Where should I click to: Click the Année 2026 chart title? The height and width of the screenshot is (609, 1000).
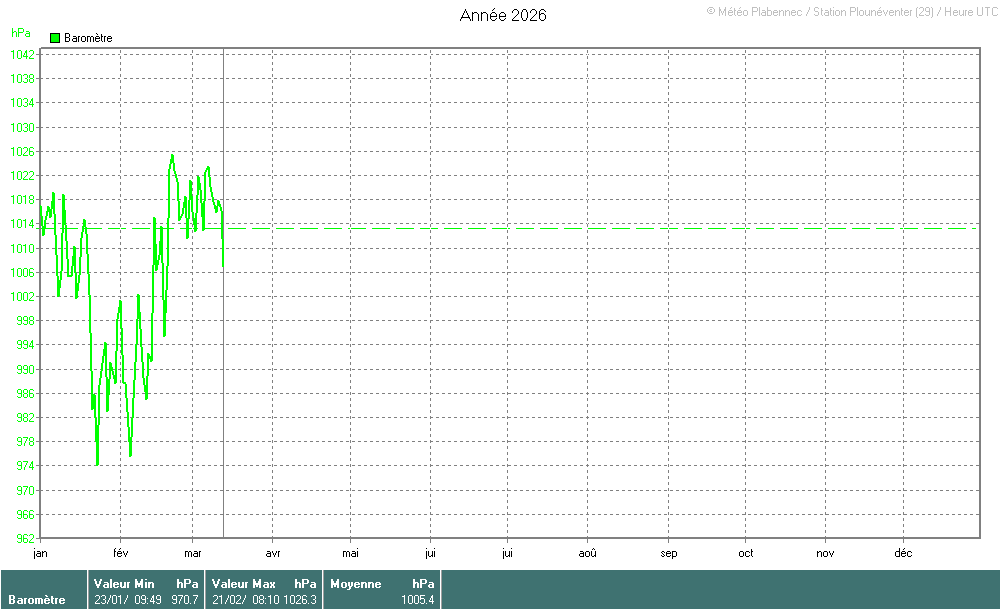tap(503, 15)
